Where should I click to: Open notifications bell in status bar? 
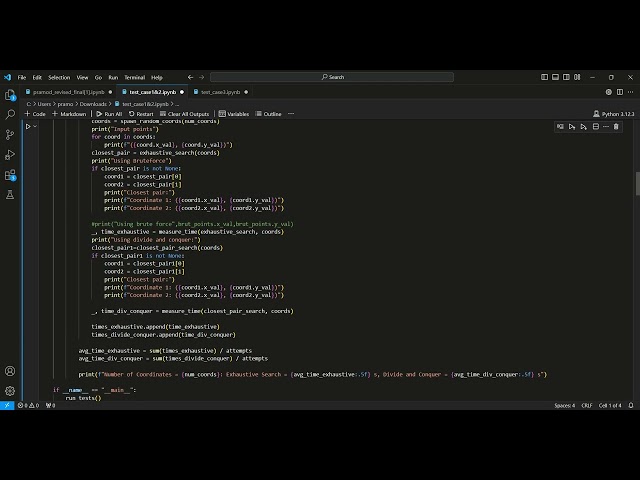[631, 405]
